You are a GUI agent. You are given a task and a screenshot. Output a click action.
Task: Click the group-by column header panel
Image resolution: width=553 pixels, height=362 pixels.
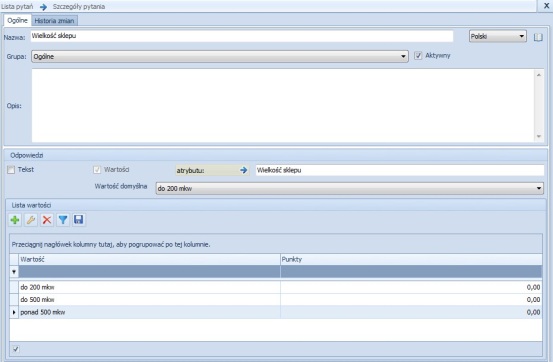click(x=276, y=244)
